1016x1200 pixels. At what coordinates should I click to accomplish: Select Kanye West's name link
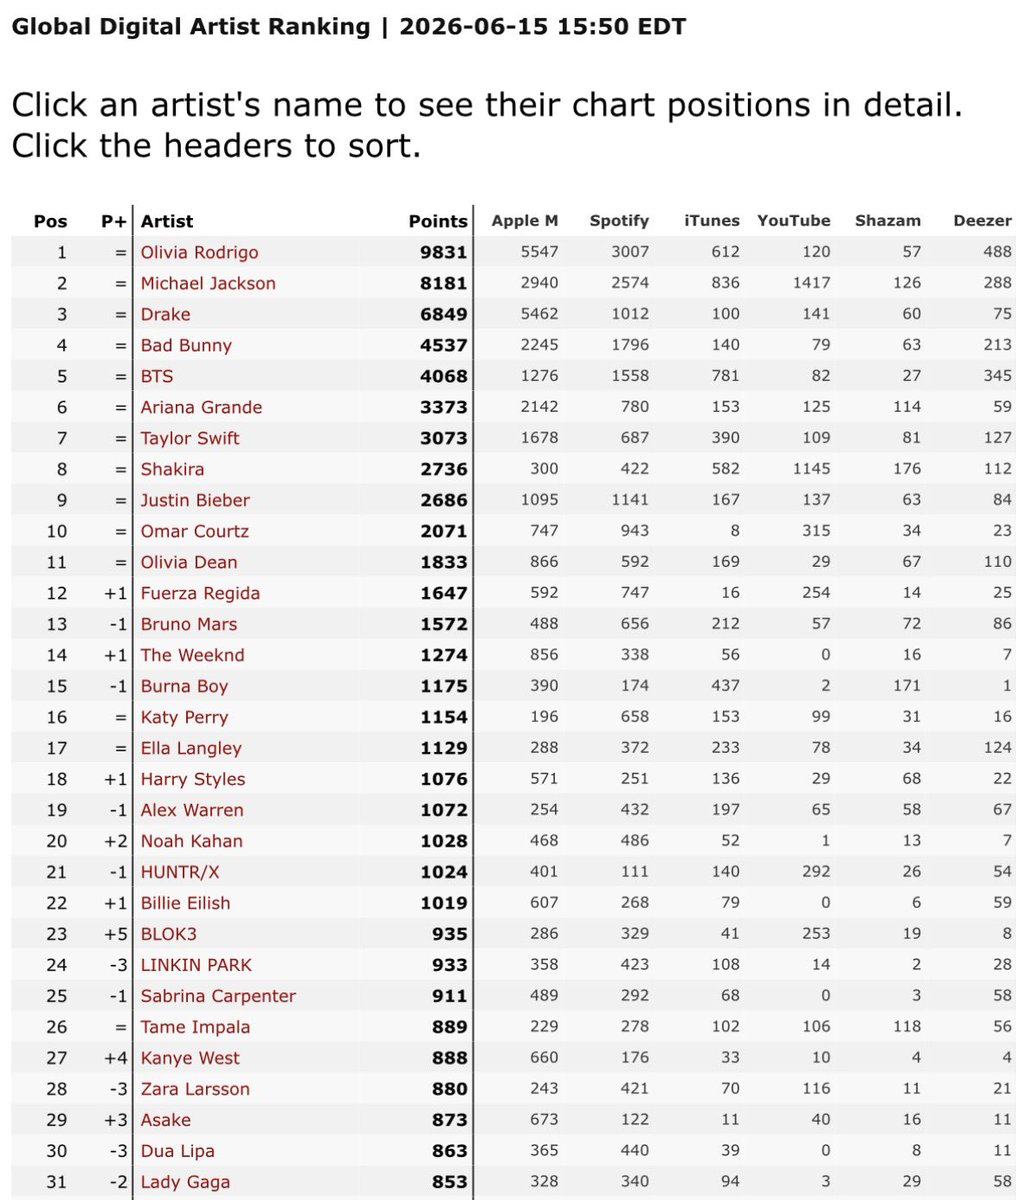pyautogui.click(x=190, y=1058)
